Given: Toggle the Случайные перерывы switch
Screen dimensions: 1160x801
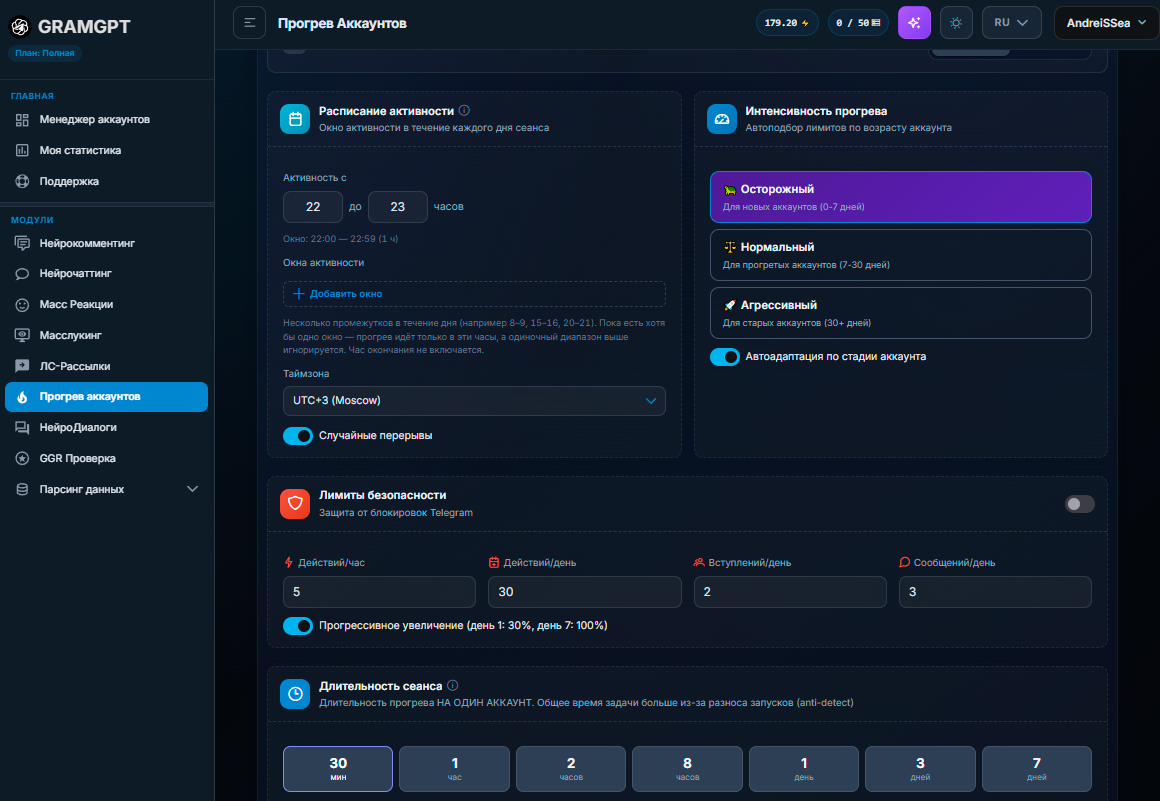Looking at the screenshot, I should coord(298,436).
